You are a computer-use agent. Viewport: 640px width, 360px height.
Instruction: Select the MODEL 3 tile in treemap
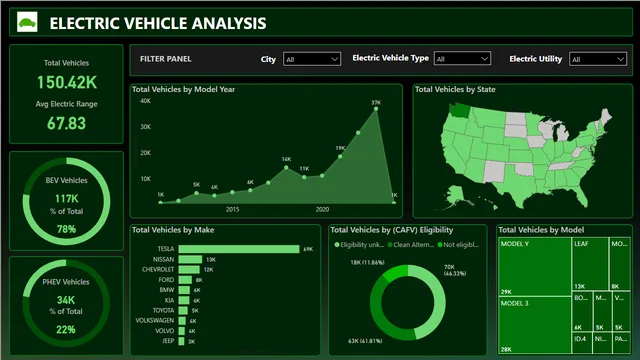point(535,325)
